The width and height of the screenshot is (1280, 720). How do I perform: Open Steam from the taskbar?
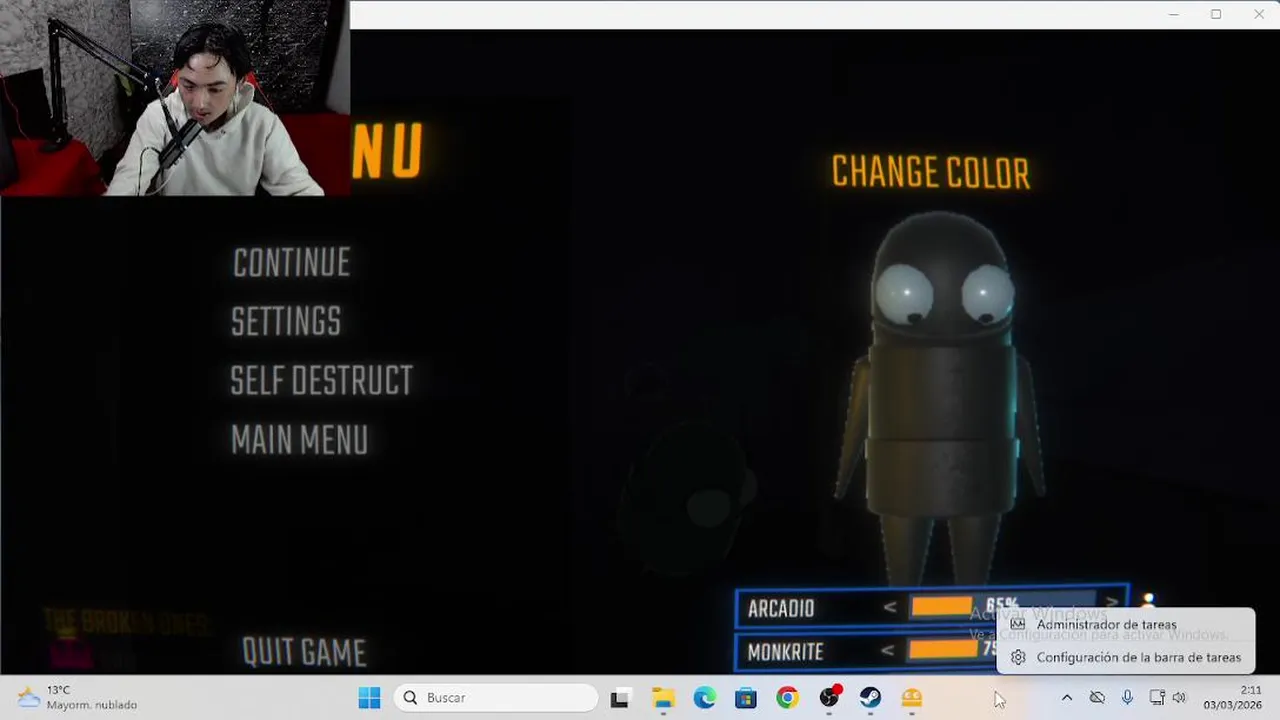point(870,698)
